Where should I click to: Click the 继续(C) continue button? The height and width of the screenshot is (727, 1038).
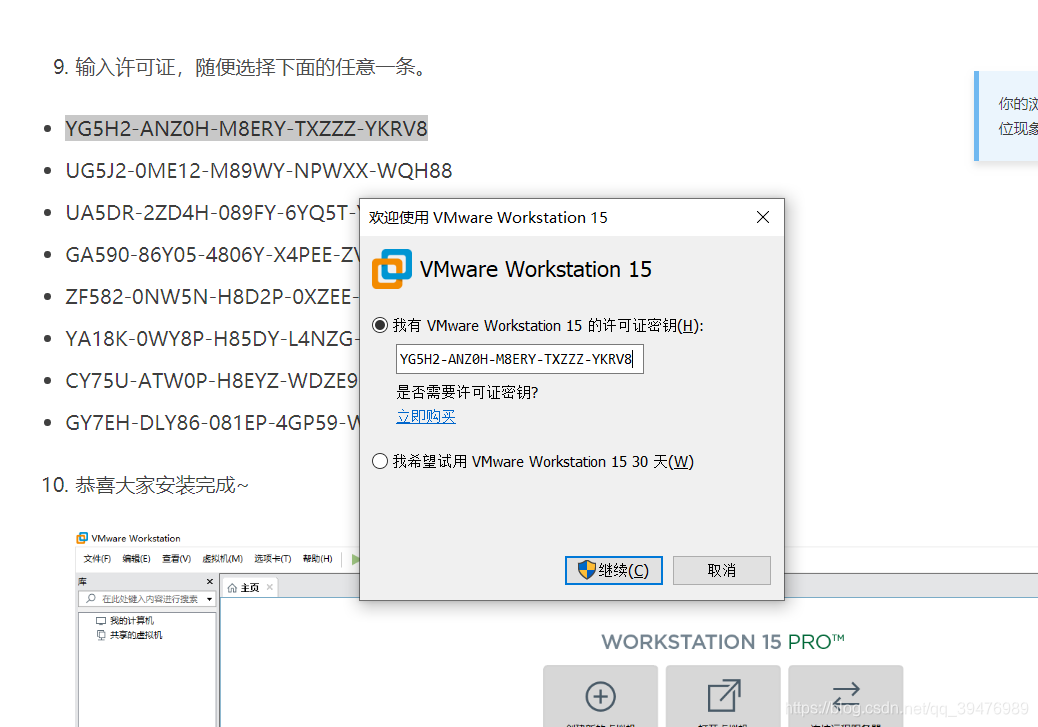(x=614, y=570)
